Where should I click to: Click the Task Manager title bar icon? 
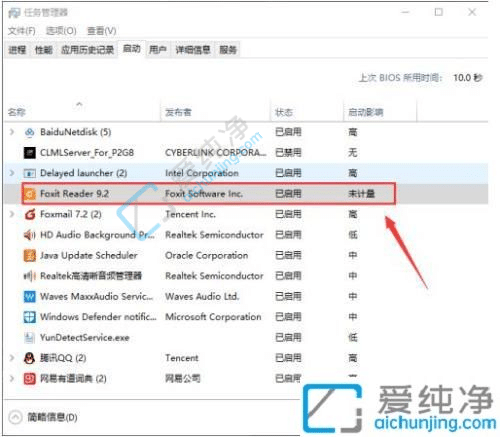(x=14, y=13)
